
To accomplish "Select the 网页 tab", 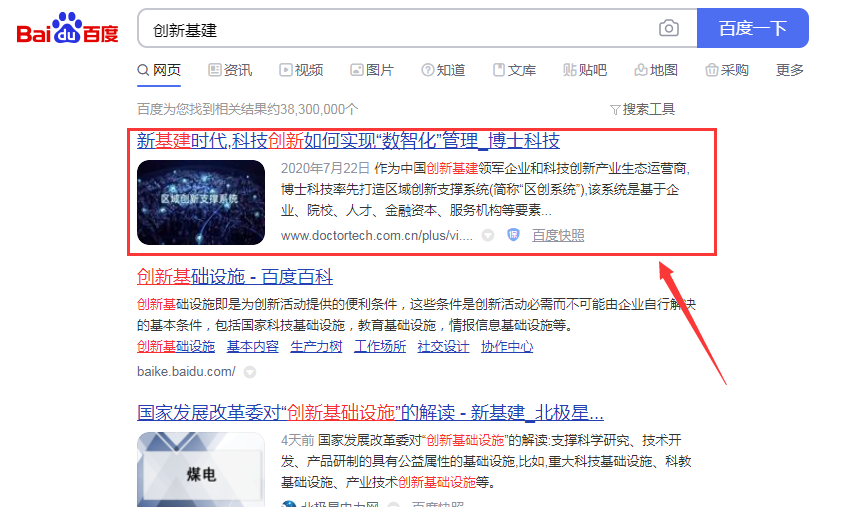I will [159, 70].
